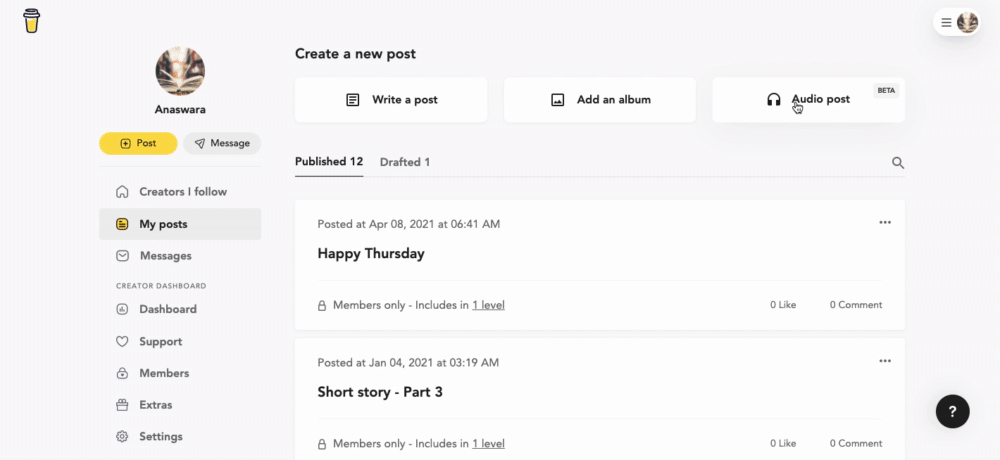Click the Messages envelope icon in sidebar
The image size is (1000, 460).
pos(122,256)
